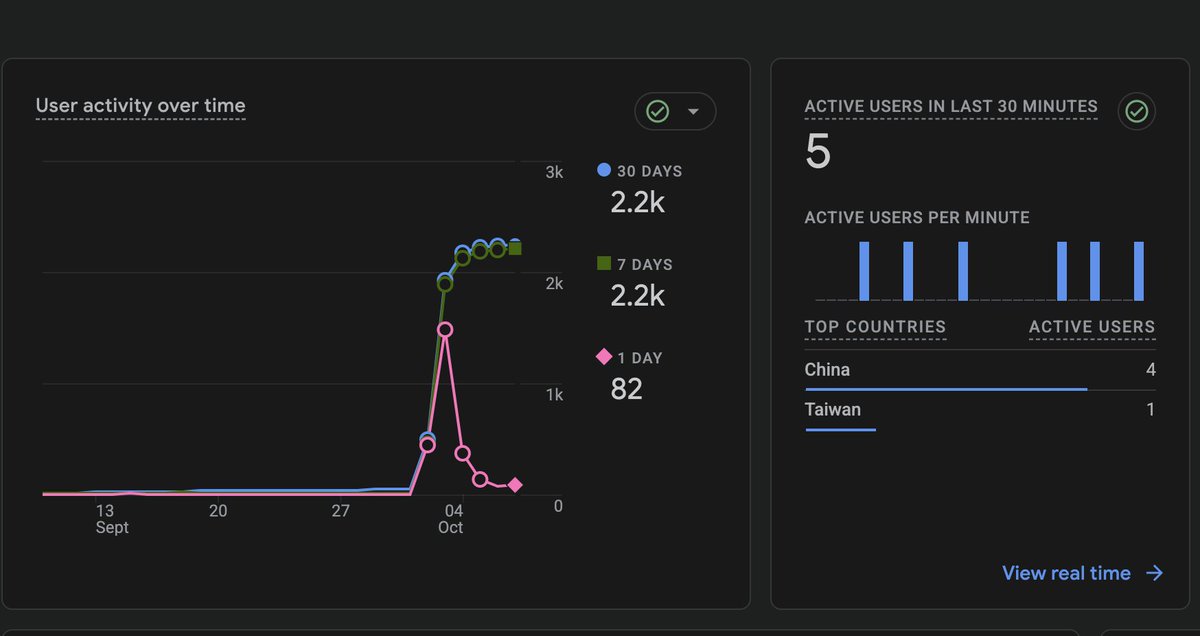The image size is (1200, 636).
Task: Click the 1 DAY legend label
Action: [x=640, y=358]
